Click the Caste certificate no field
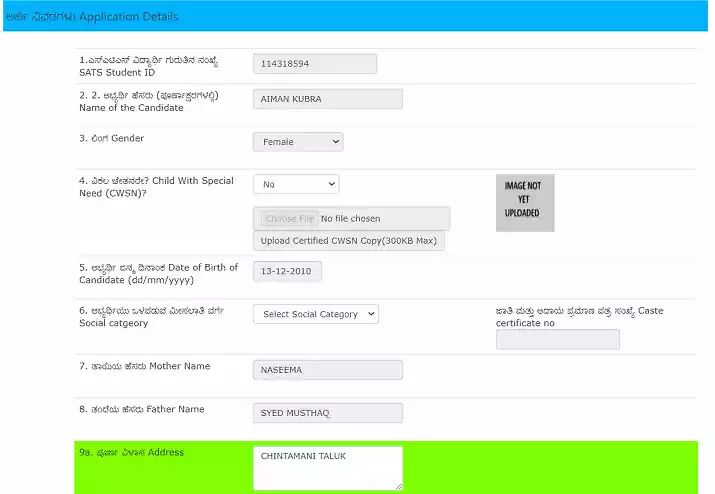 tap(558, 339)
